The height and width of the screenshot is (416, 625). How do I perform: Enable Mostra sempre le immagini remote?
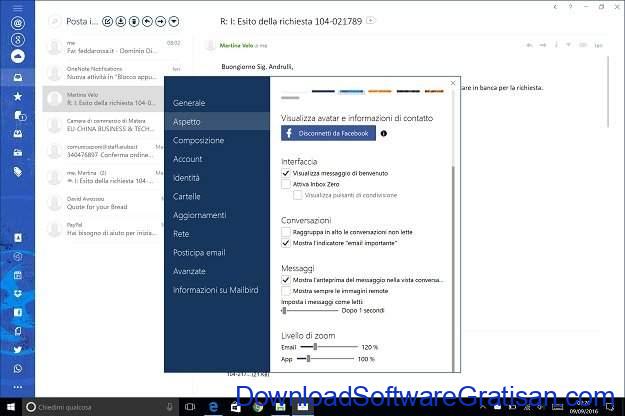(x=286, y=291)
